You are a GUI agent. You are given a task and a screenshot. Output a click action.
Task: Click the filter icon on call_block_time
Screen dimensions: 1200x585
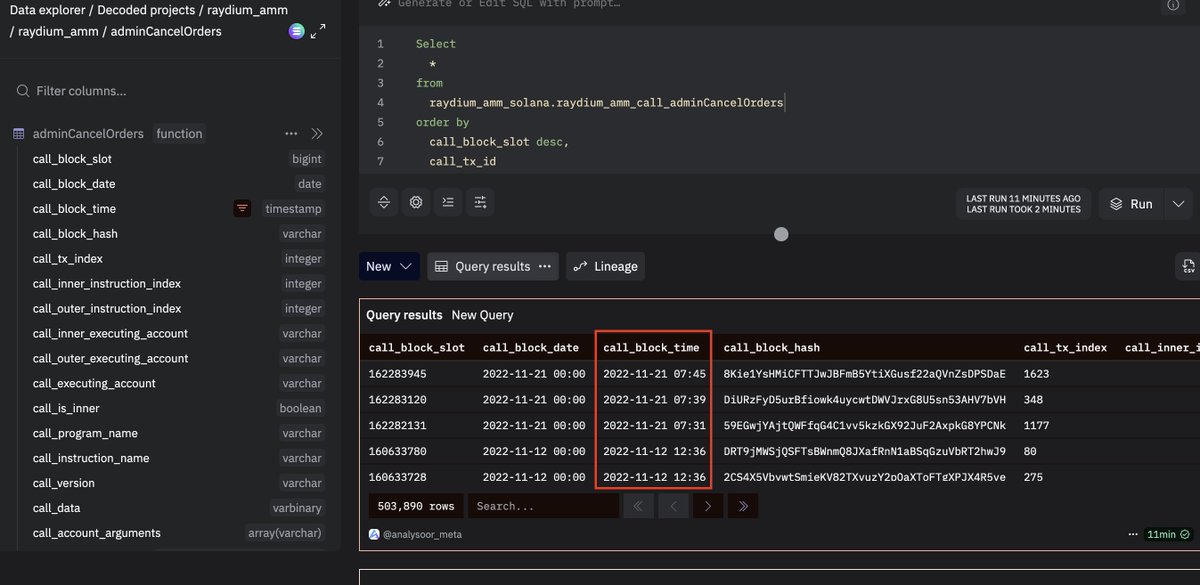pos(242,208)
